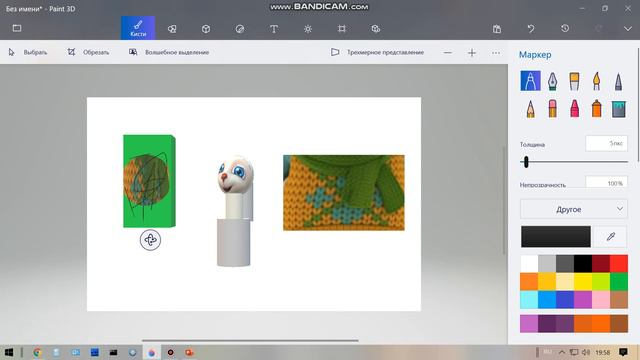Undo the last action

[531, 29]
